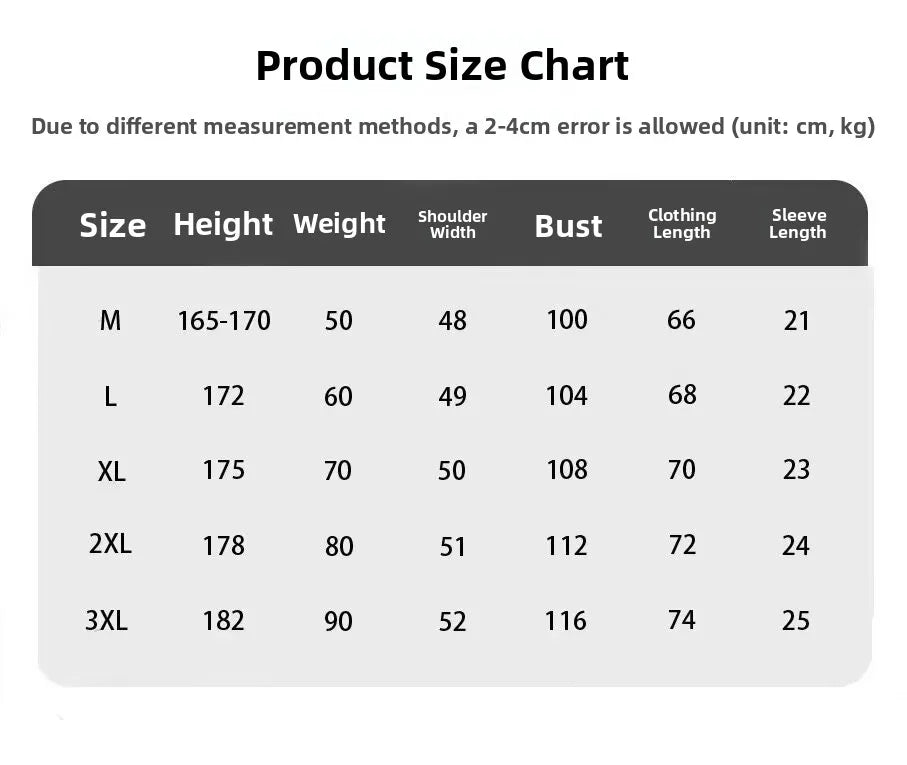
Task: Click the XL size row label
Action: pyautogui.click(x=111, y=471)
